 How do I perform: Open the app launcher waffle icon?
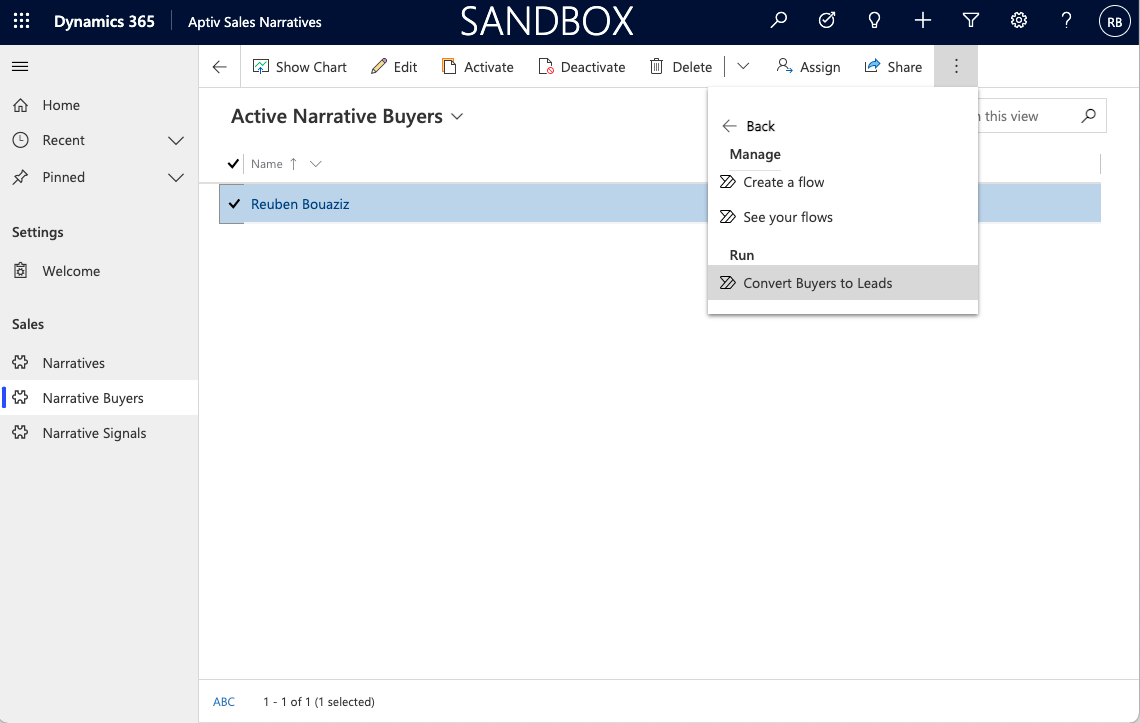point(22,21)
